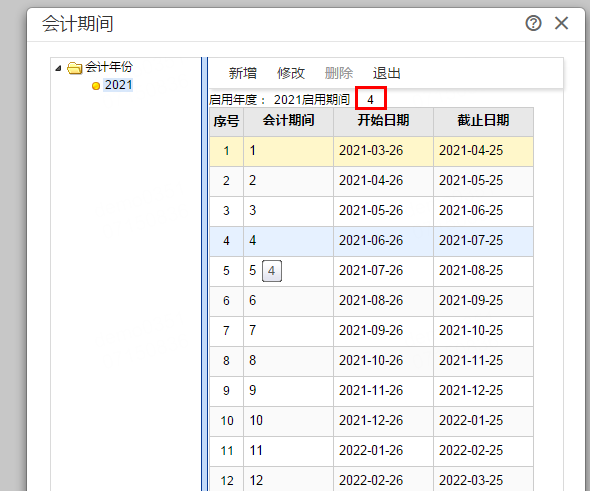Click the 序号 column header
The width and height of the screenshot is (590, 491).
pyautogui.click(x=227, y=122)
